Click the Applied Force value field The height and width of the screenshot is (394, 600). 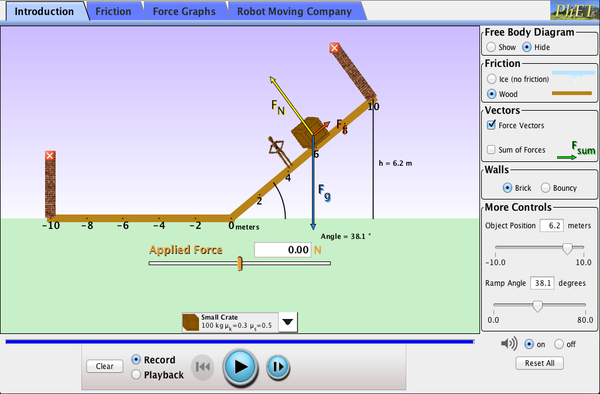[x=283, y=250]
